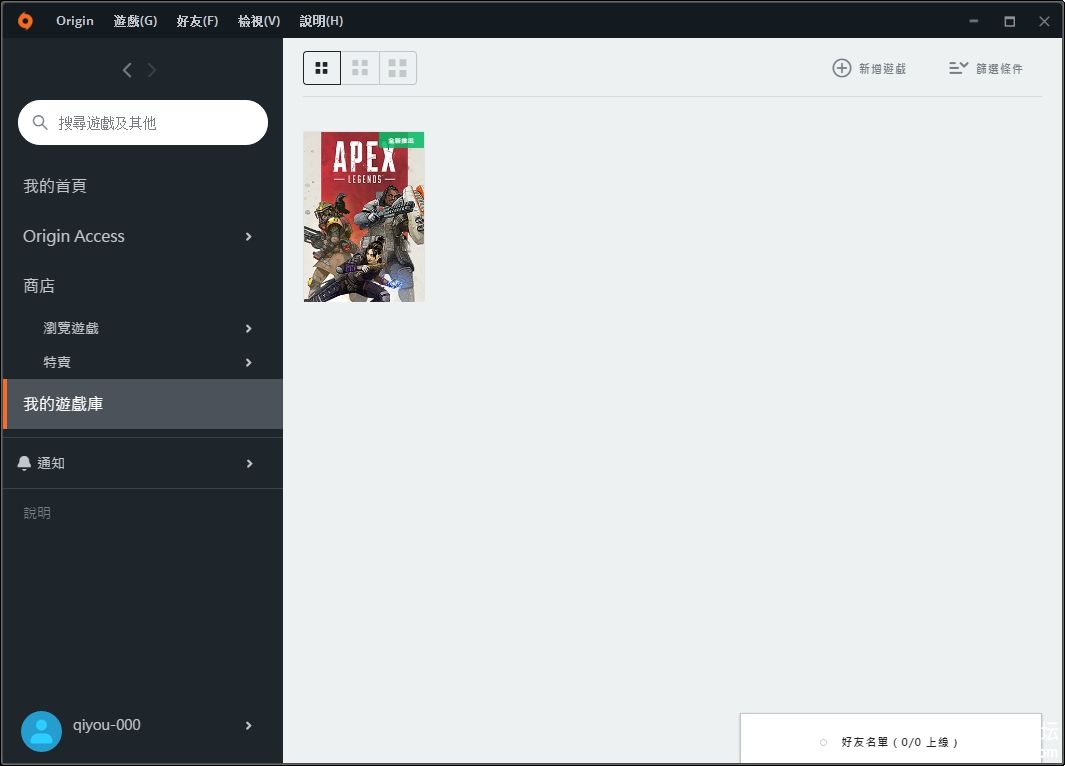Select the Apex Legends game tile
1065x766 pixels.
pyautogui.click(x=364, y=217)
